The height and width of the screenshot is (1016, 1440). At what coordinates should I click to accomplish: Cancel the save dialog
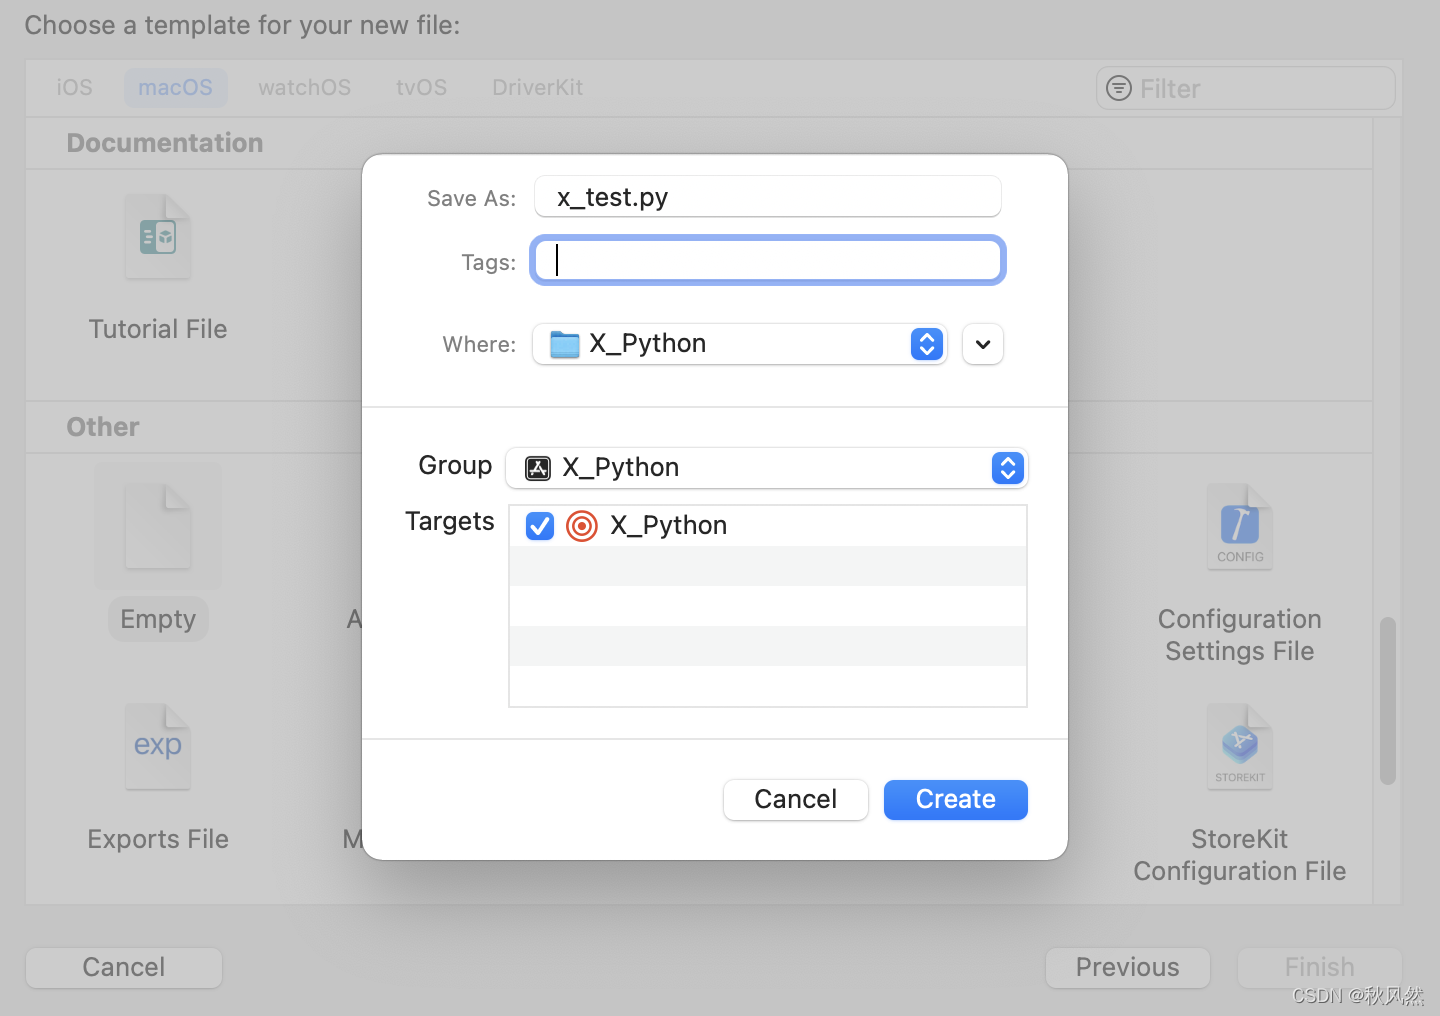click(796, 800)
